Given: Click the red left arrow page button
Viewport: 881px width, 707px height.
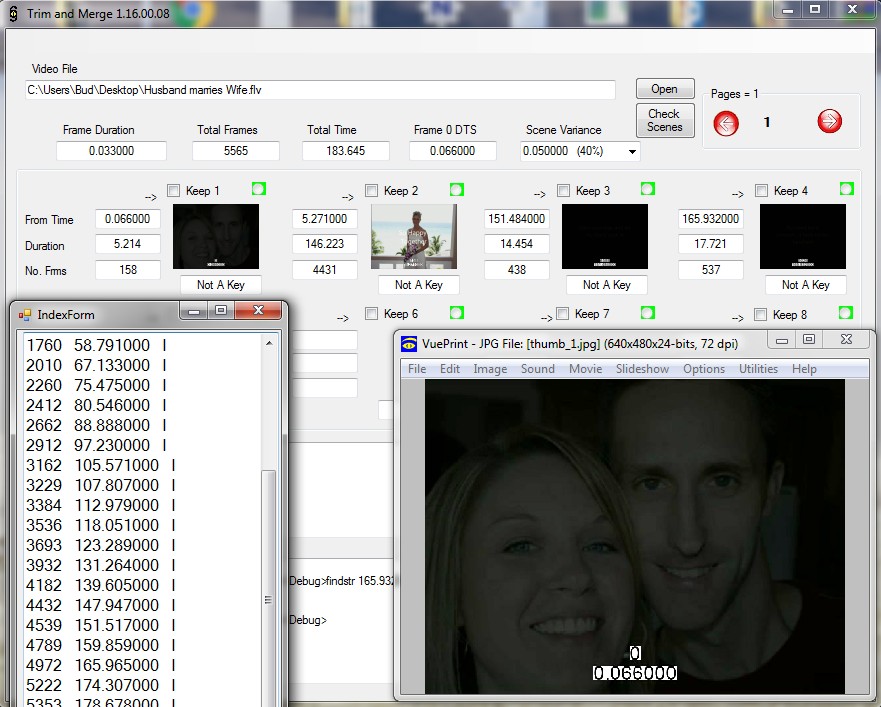Looking at the screenshot, I should tap(726, 122).
